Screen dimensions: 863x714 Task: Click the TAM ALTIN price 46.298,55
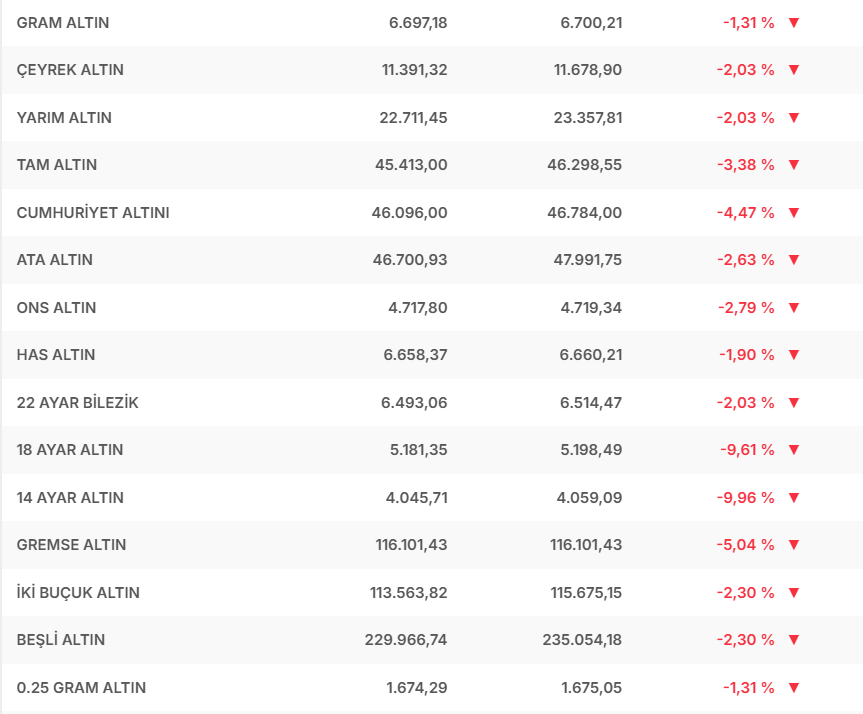coord(587,165)
